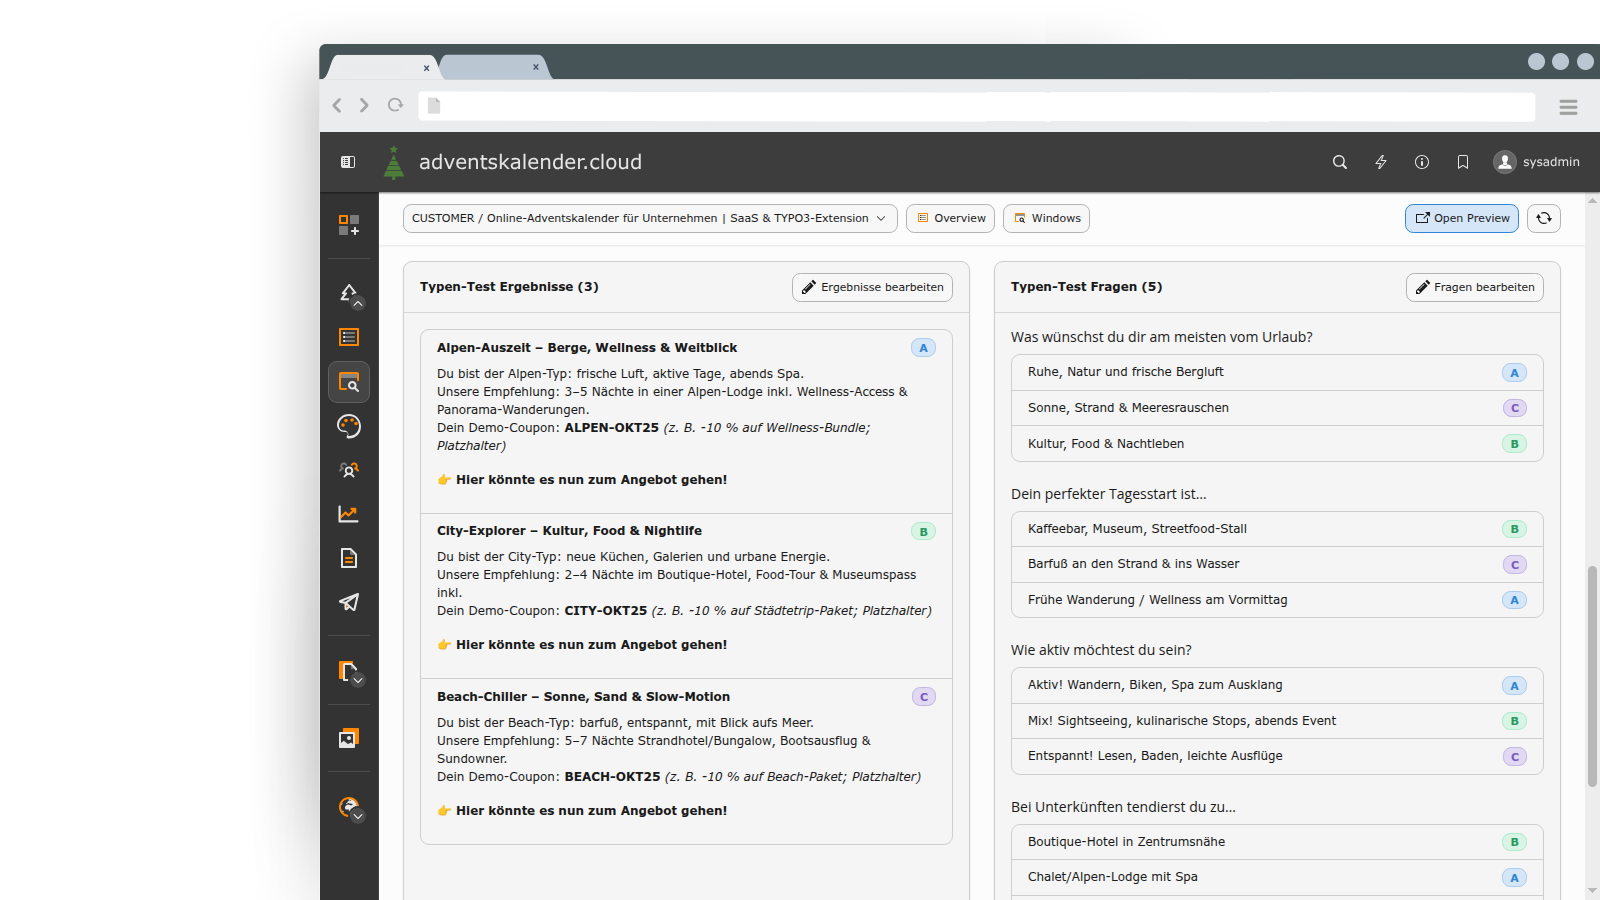This screenshot has width=1600, height=900.
Task: Expand the bottom palette module group with chevron
Action: 349,808
